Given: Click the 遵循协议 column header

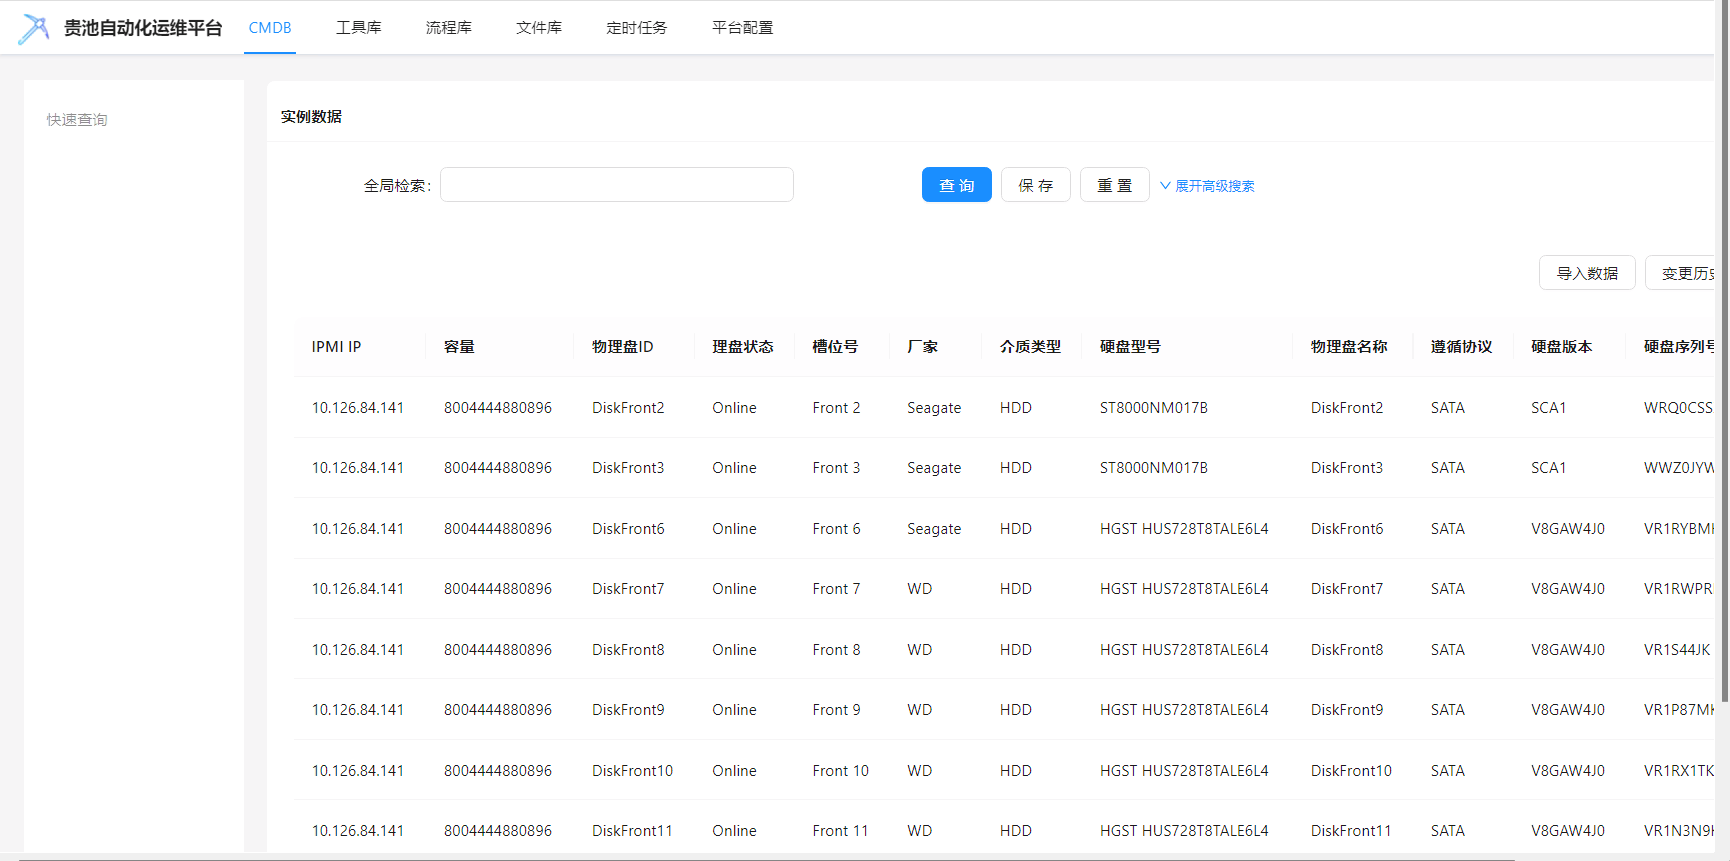Looking at the screenshot, I should coord(1462,347).
